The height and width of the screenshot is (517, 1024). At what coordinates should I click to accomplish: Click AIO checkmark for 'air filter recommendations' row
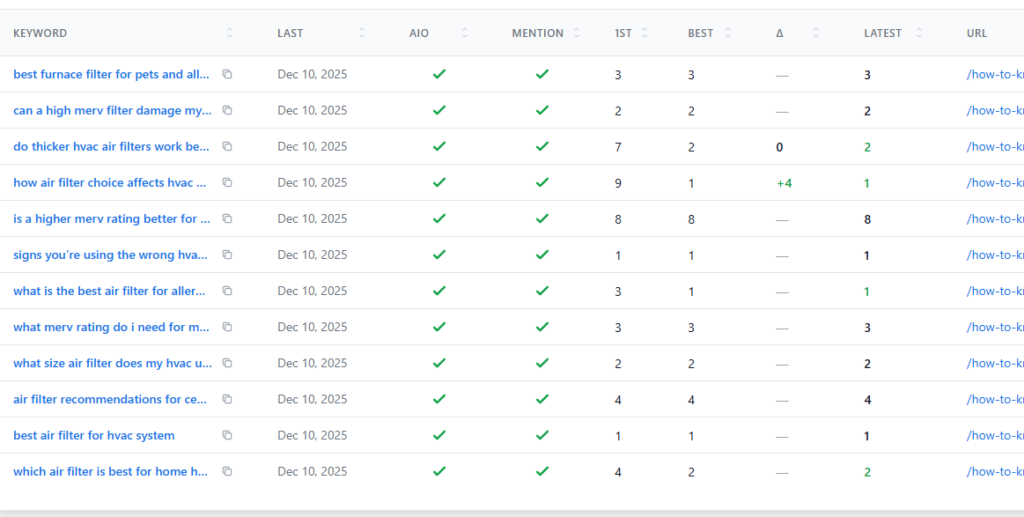438,399
